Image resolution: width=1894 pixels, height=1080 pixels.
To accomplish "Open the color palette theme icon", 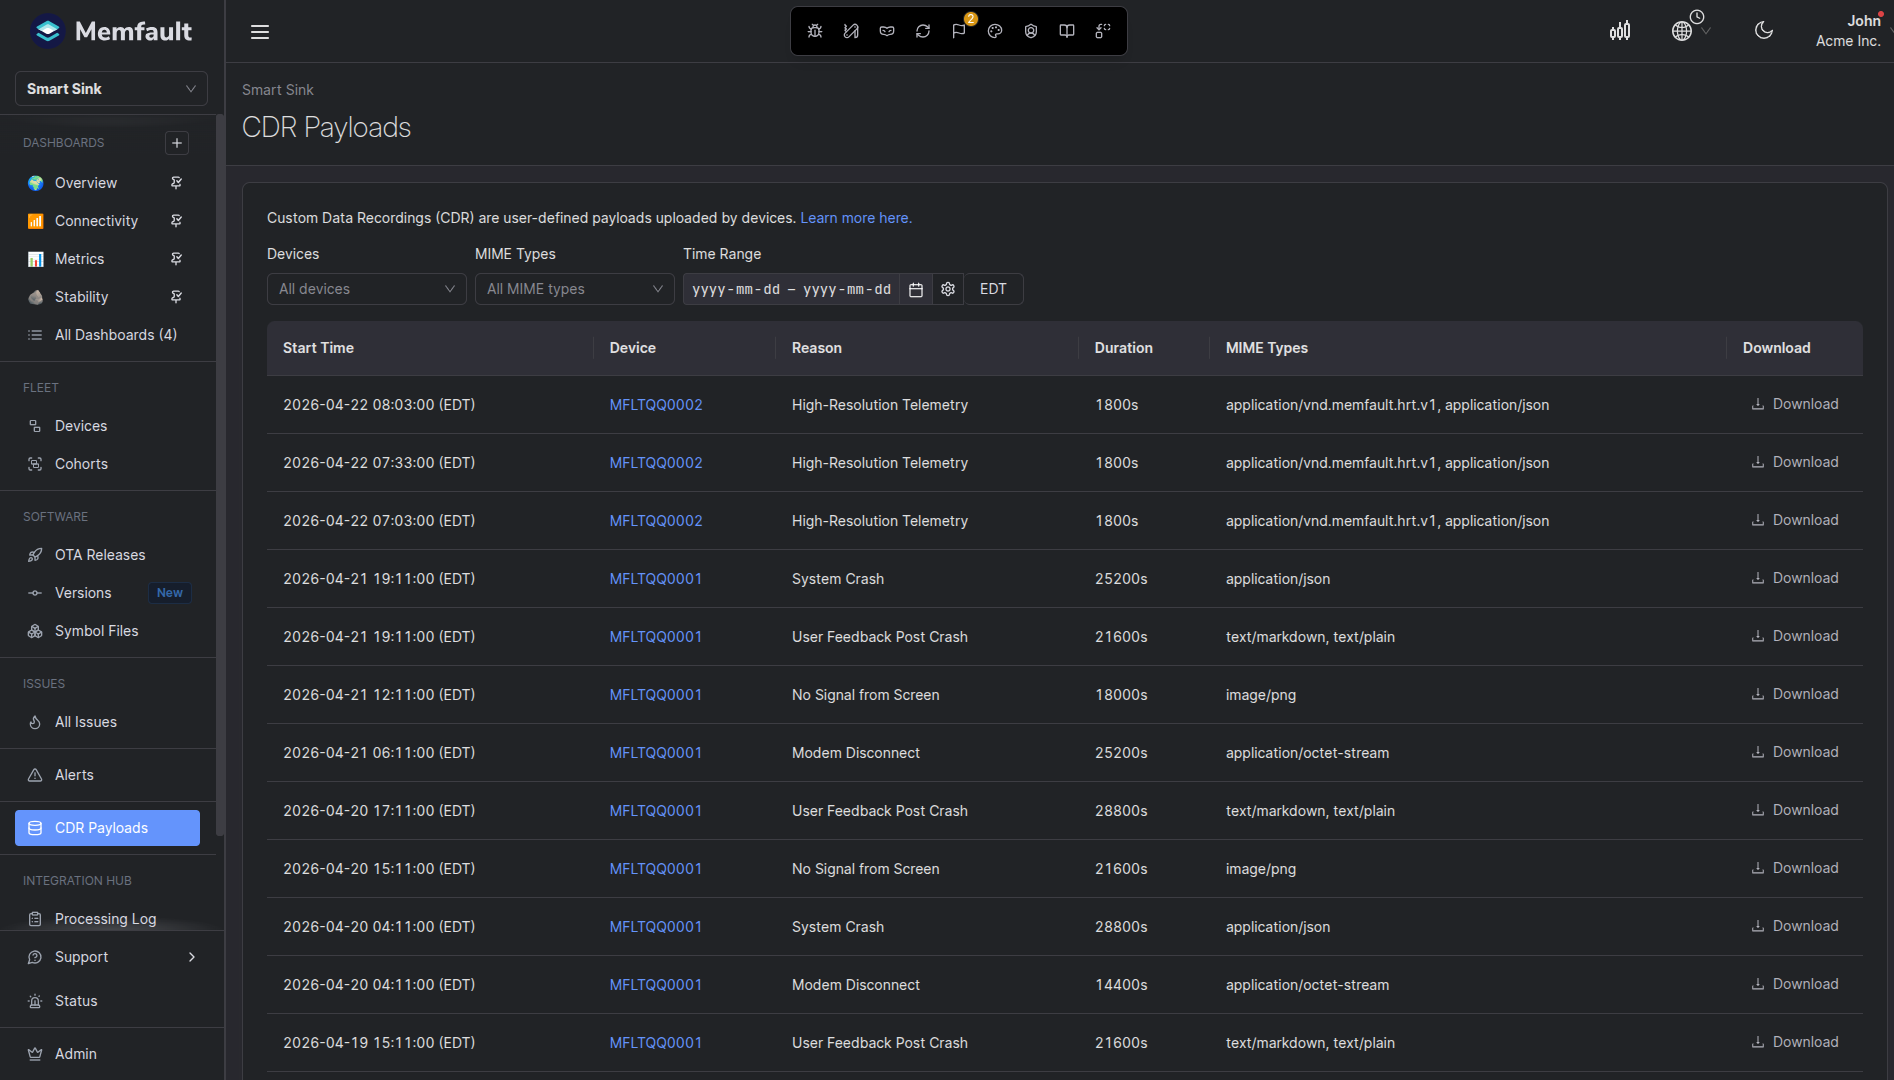I will [995, 31].
